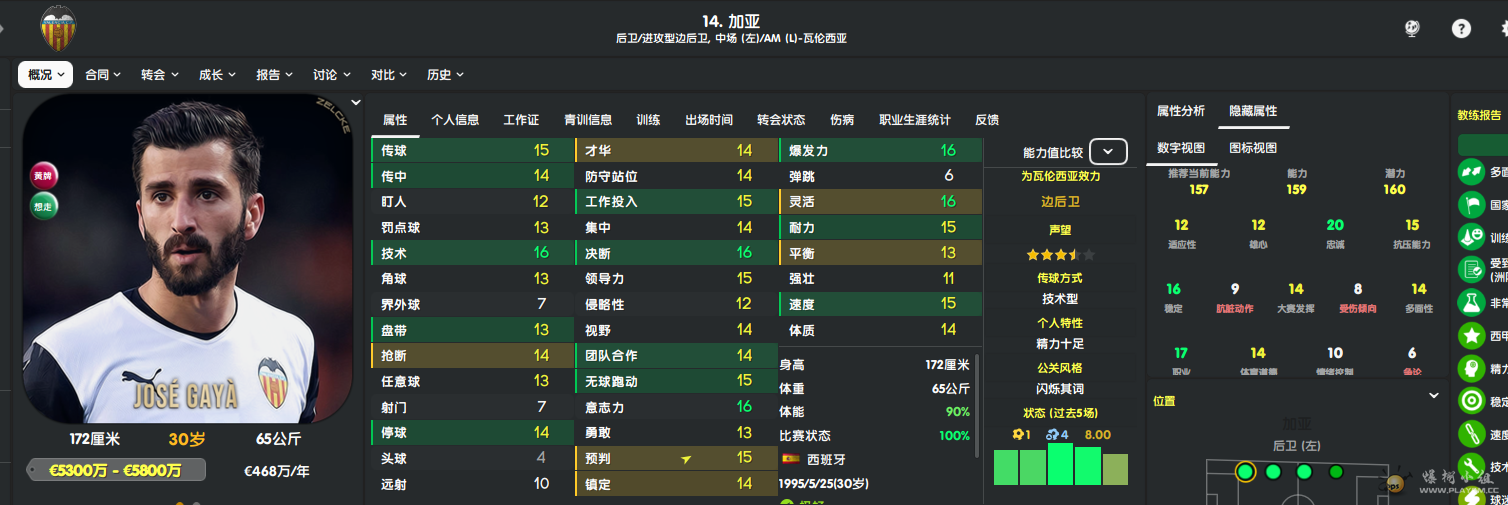Open the 能力值比较 comparison dropdown
1508x505 pixels.
1108,152
